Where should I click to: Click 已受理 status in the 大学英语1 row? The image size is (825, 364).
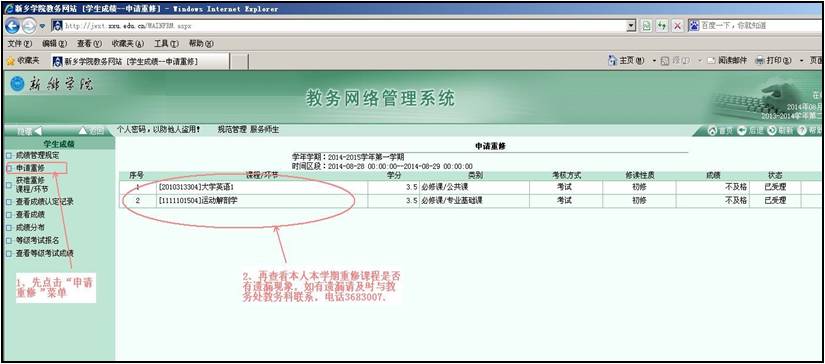coord(775,187)
